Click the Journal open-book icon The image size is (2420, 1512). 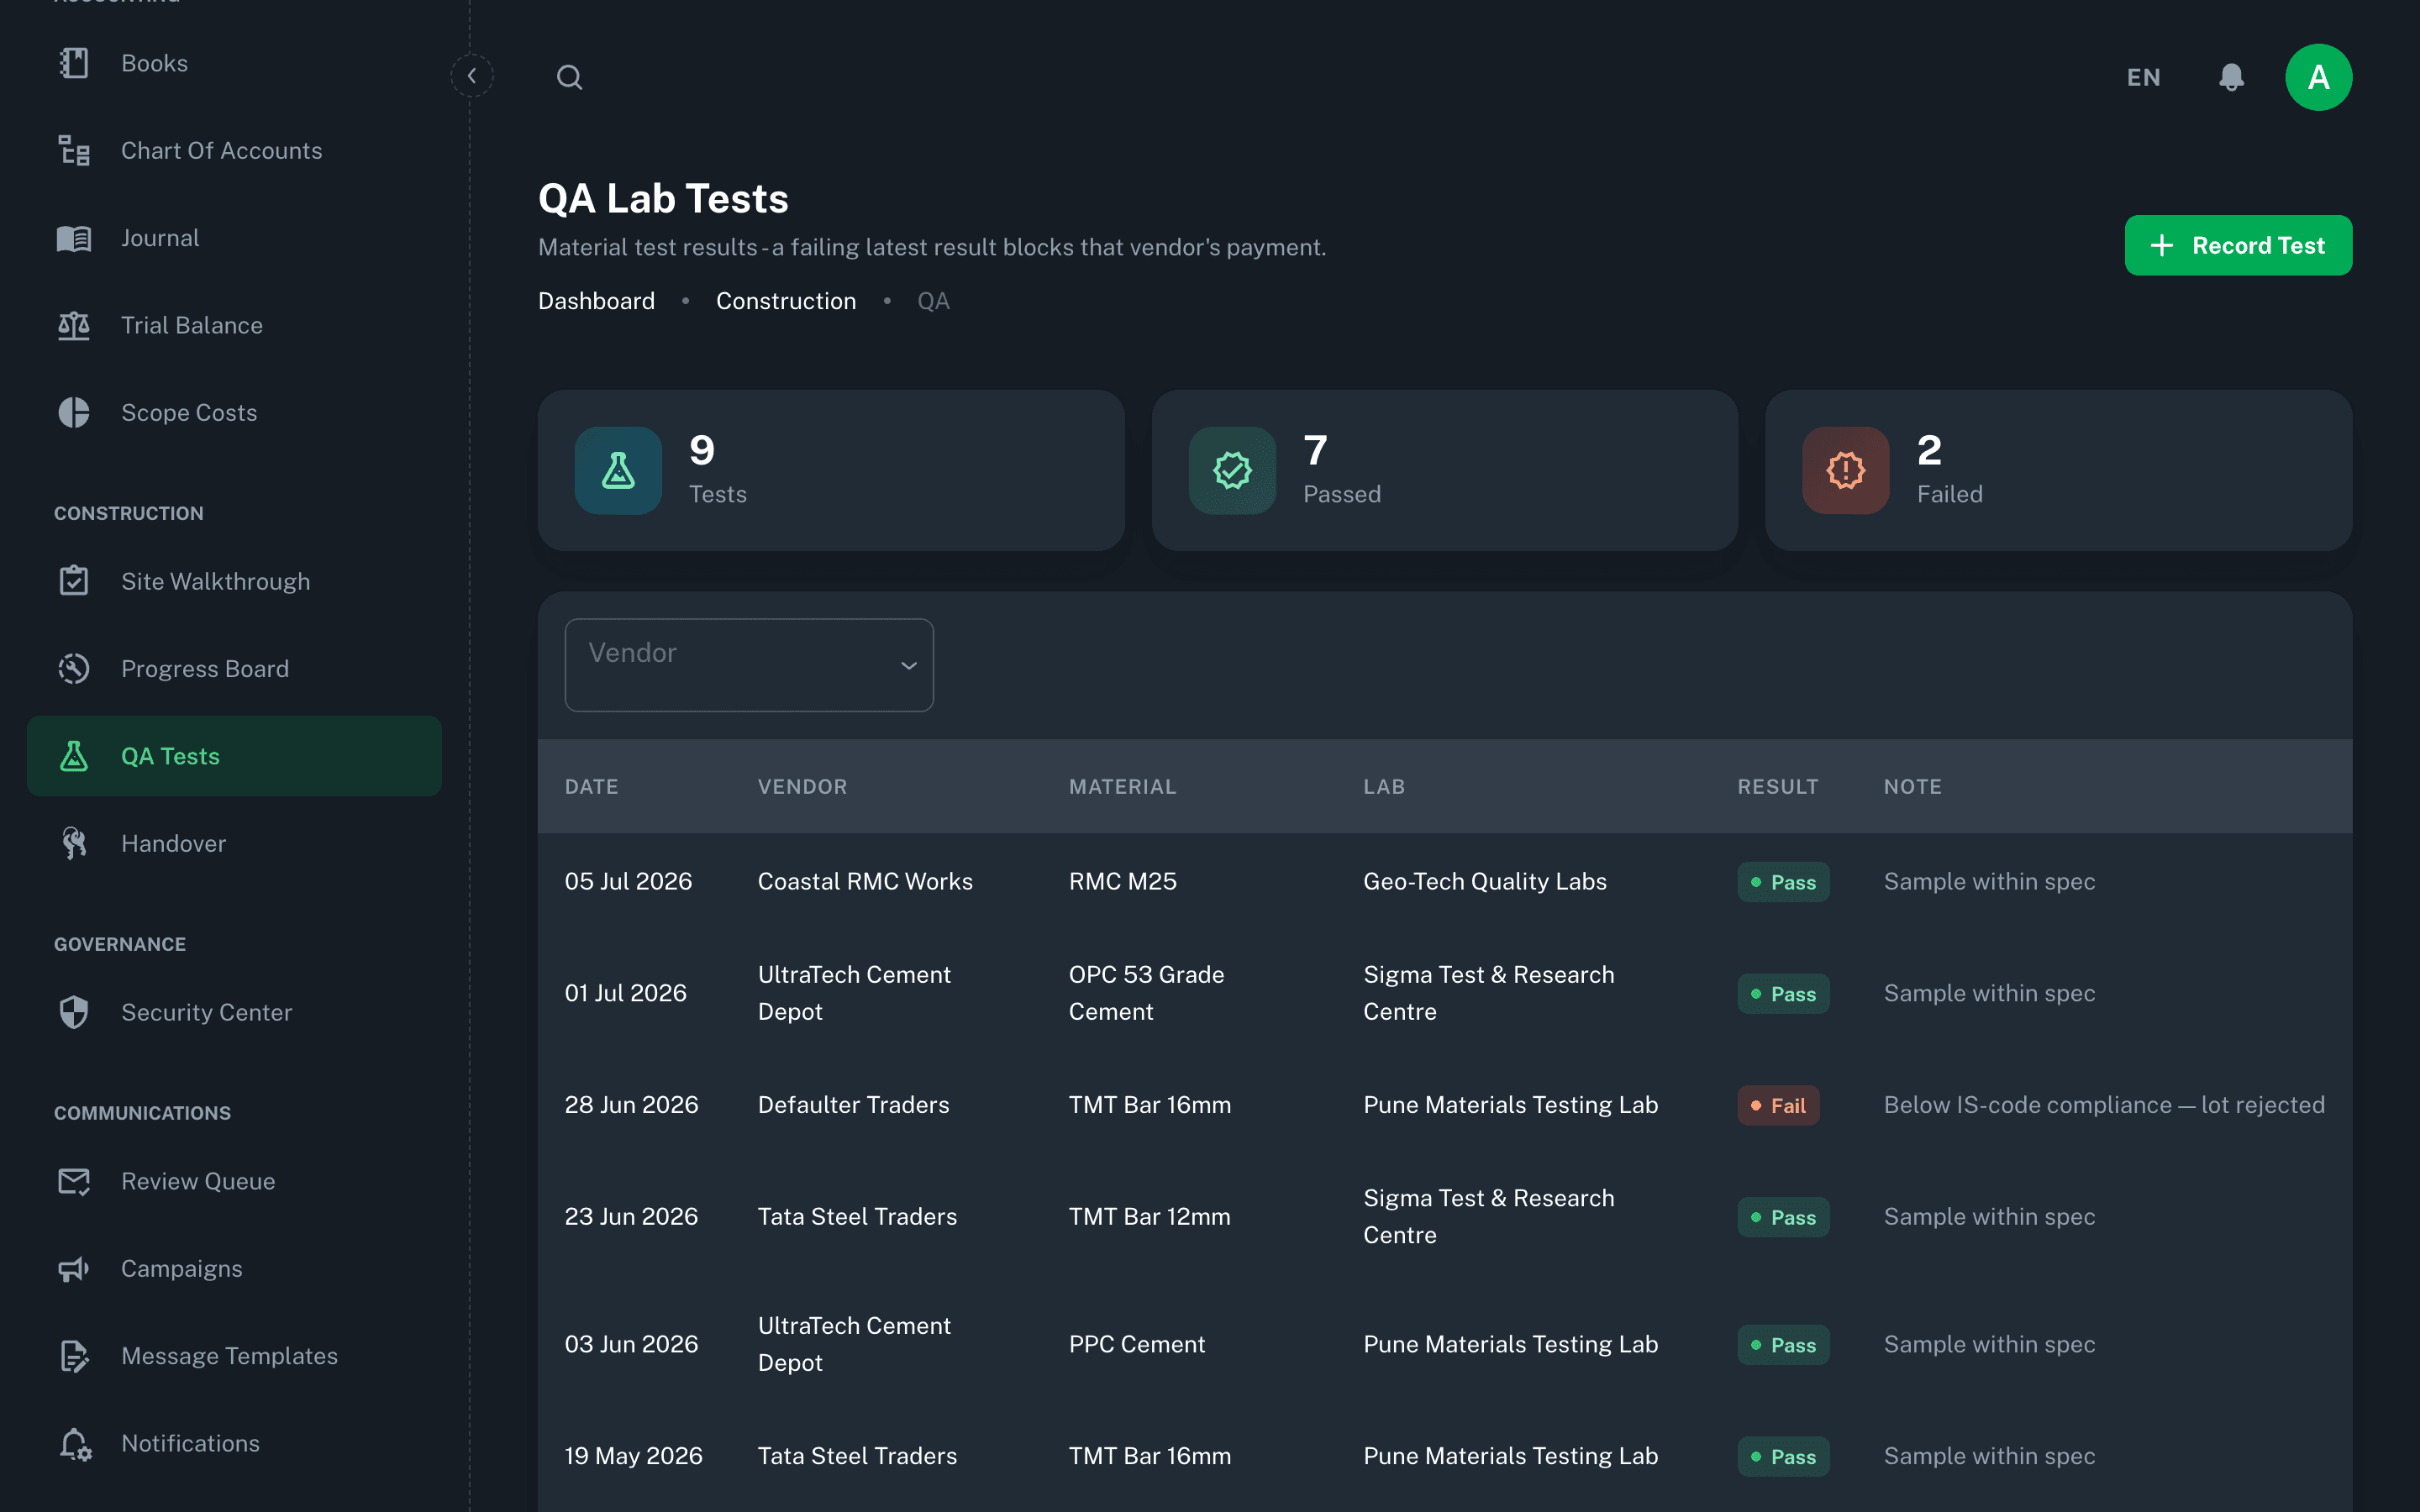coord(74,238)
